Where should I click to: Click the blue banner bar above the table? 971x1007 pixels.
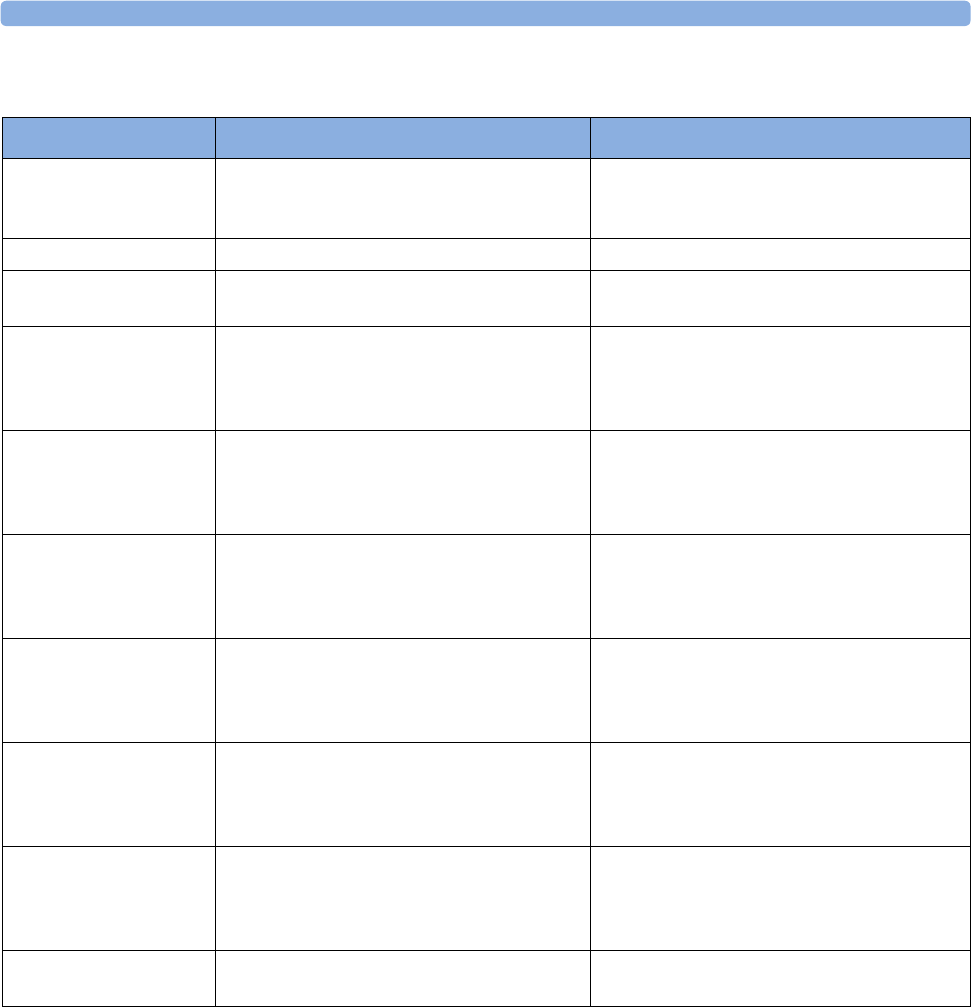(x=486, y=13)
